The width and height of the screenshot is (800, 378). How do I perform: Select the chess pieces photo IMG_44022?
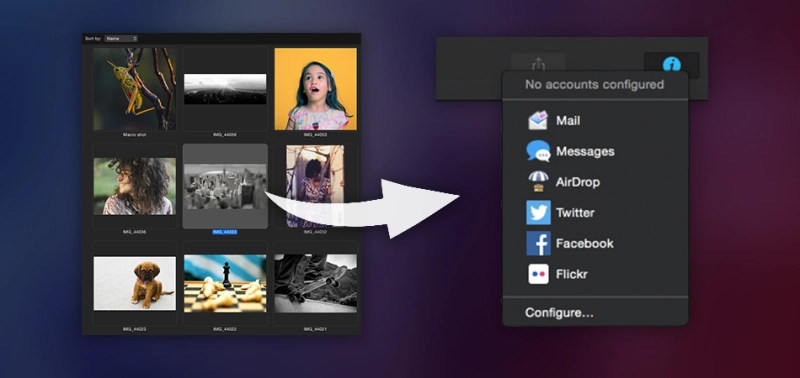click(225, 284)
